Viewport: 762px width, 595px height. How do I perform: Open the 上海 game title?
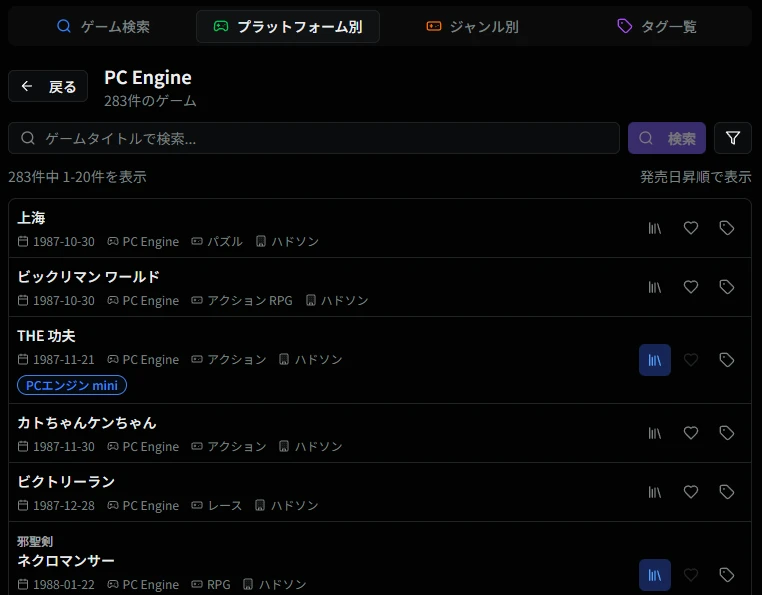pos(31,218)
